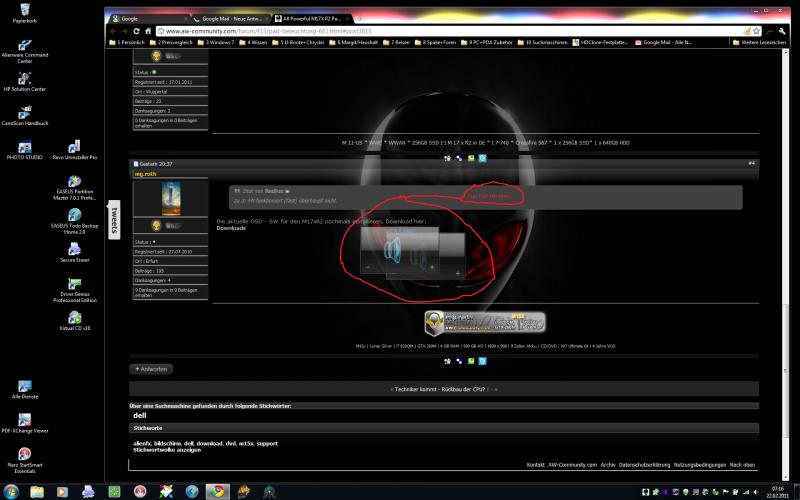
Task: Open the Google Mail - Alle N... bookmark
Action: (663, 42)
